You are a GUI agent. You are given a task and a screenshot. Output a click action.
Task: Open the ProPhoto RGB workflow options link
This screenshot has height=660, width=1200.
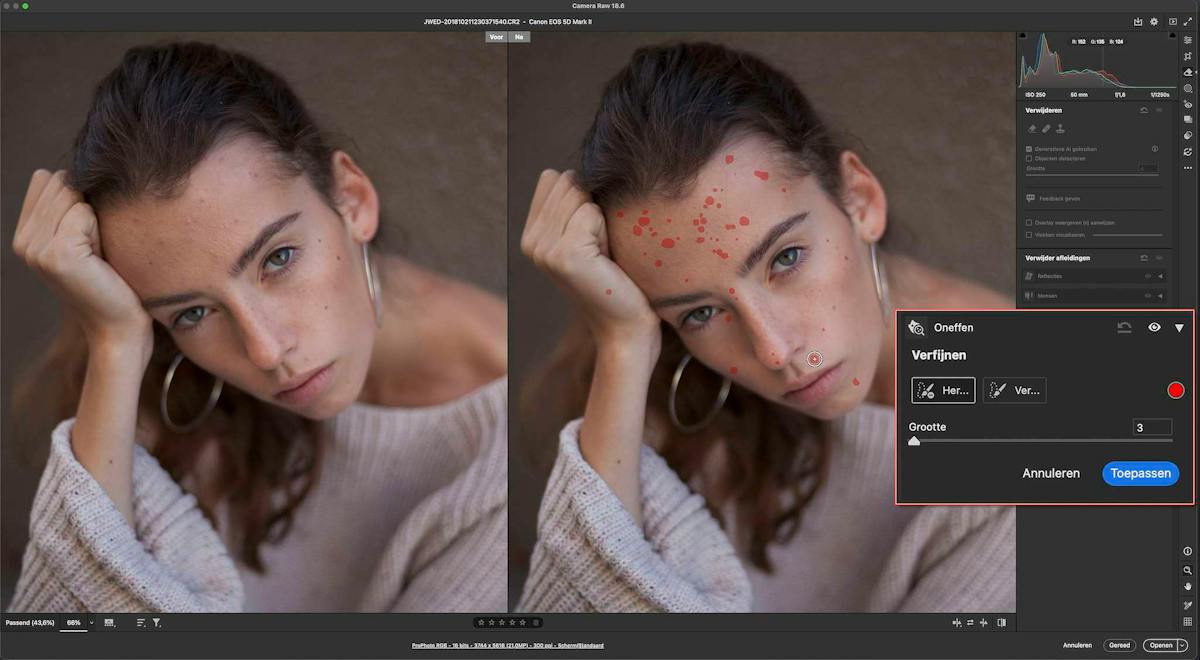tap(508, 645)
